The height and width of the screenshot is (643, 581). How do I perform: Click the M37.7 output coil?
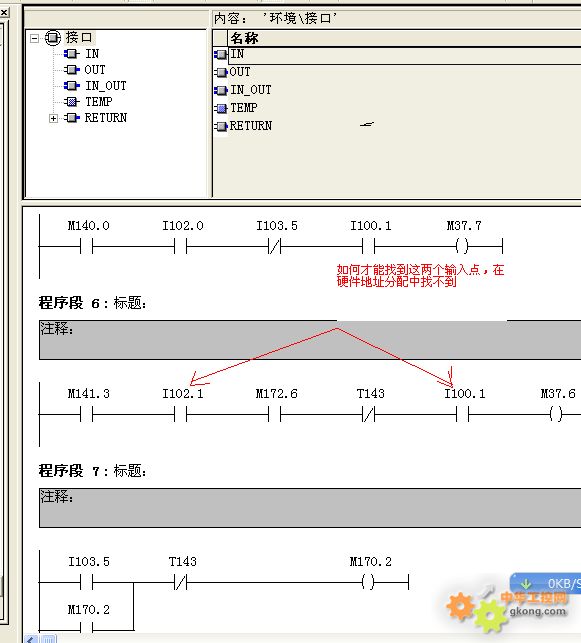(463, 246)
